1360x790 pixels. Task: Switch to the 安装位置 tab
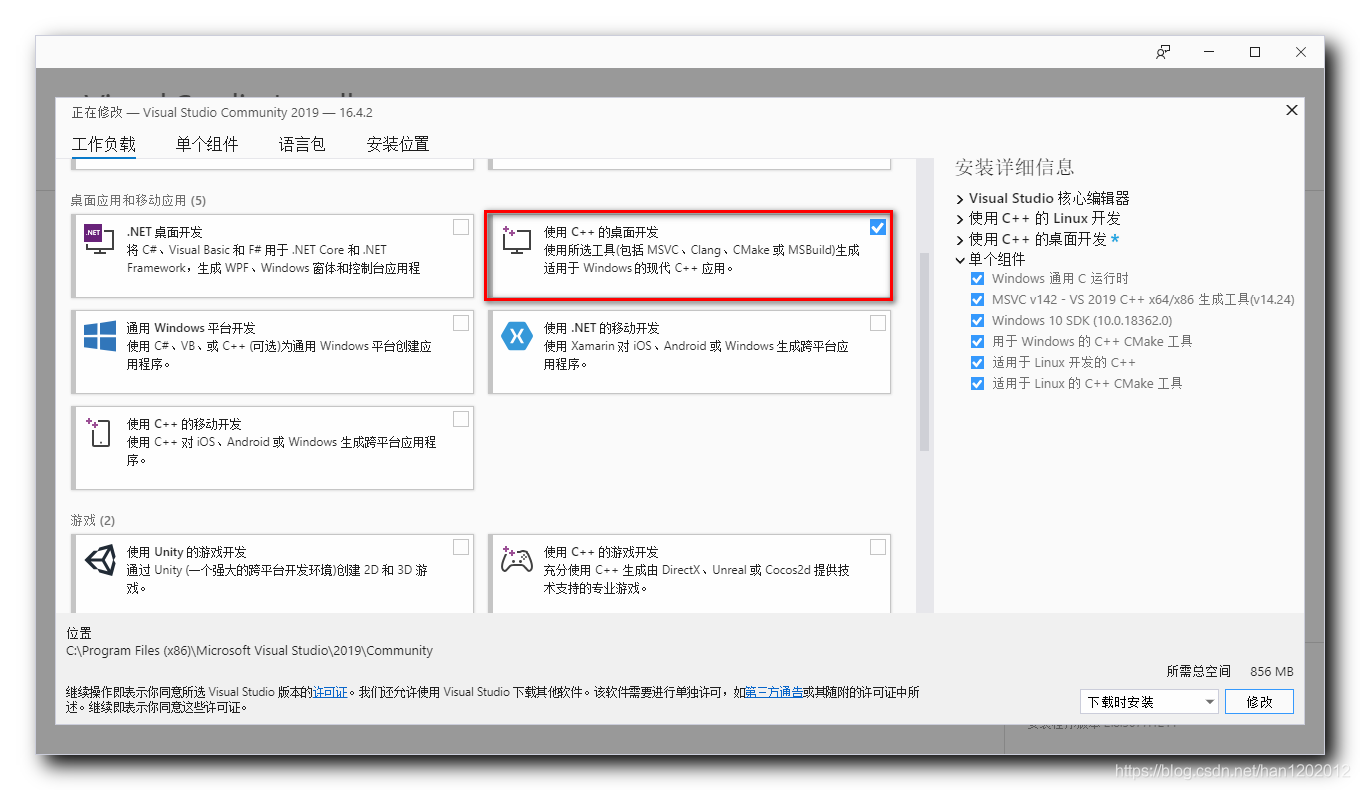pyautogui.click(x=398, y=144)
